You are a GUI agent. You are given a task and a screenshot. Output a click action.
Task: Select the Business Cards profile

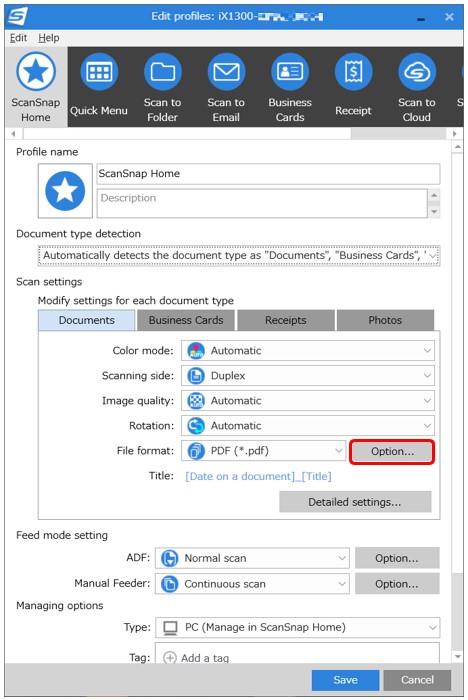[290, 87]
